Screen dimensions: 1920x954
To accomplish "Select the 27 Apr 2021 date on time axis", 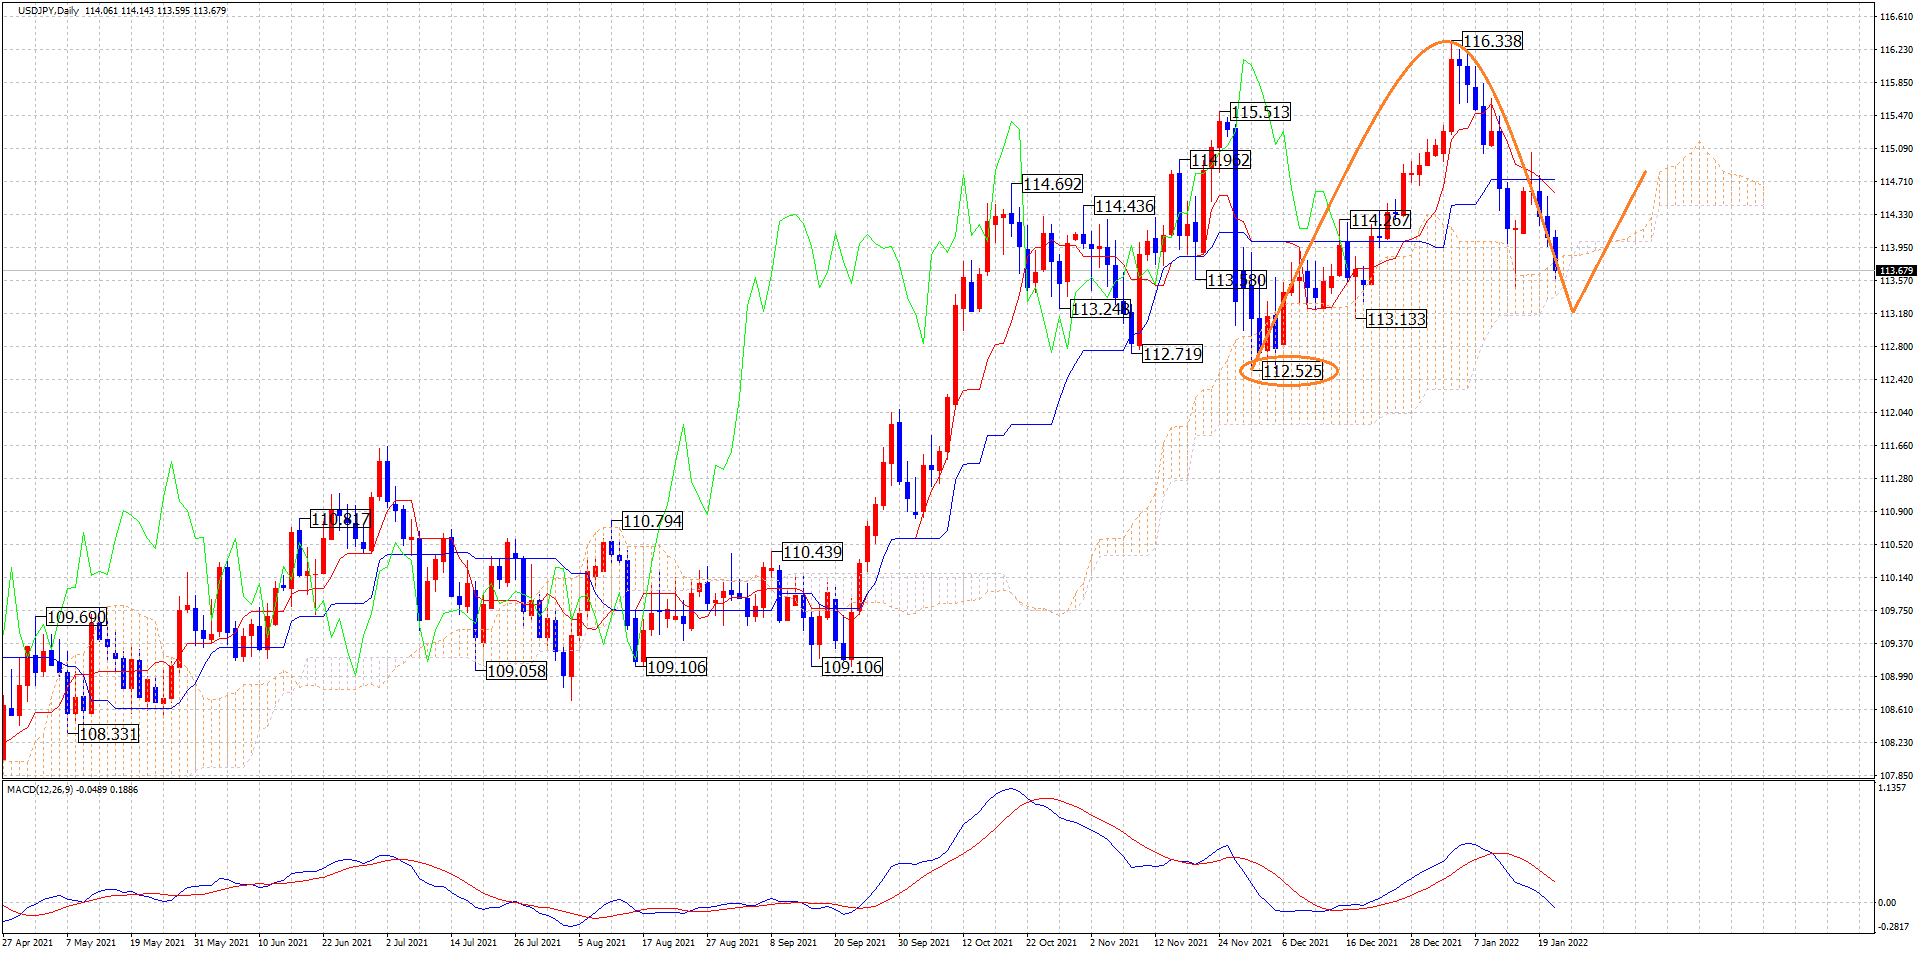I will click(x=28, y=942).
